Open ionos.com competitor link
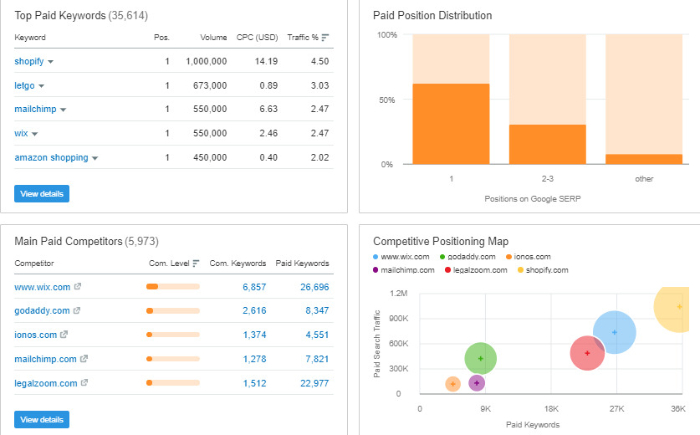700x435 pixels. 35,335
